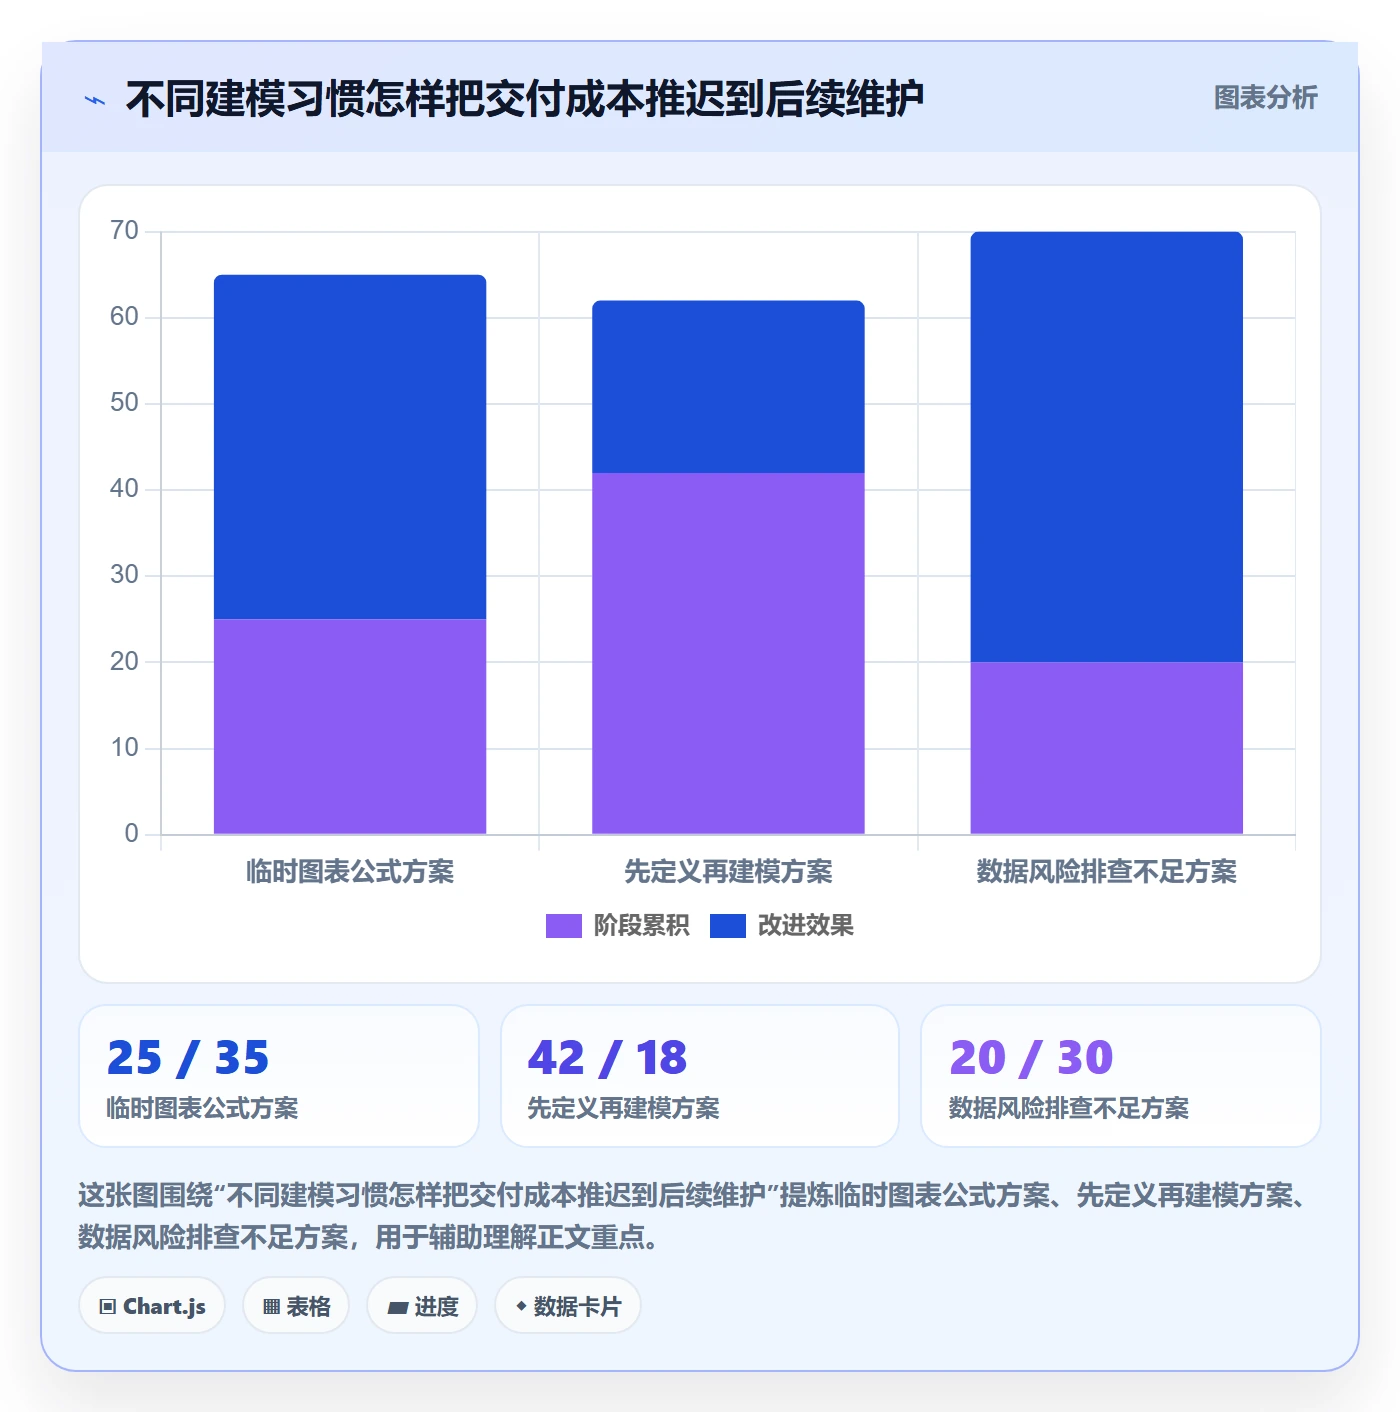Click the chart title 不同建模习惯怎样把交付成本推迟到后续维护

coord(524,99)
